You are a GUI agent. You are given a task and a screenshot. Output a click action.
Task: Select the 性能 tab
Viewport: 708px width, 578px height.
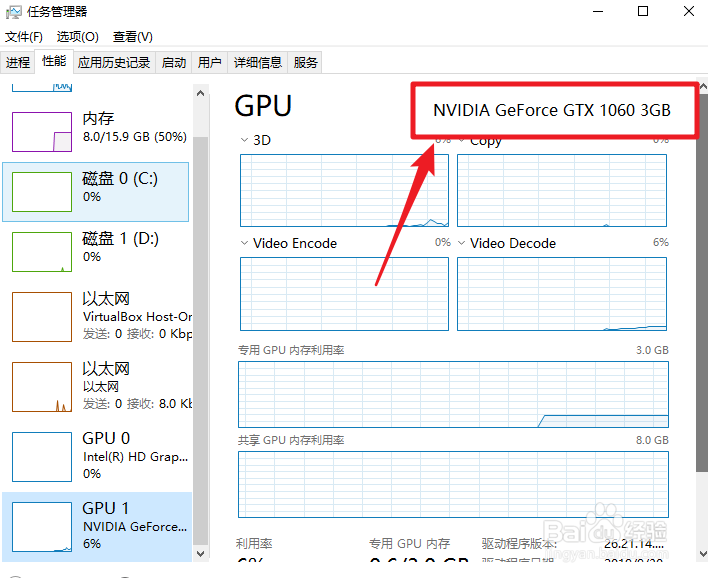54,61
